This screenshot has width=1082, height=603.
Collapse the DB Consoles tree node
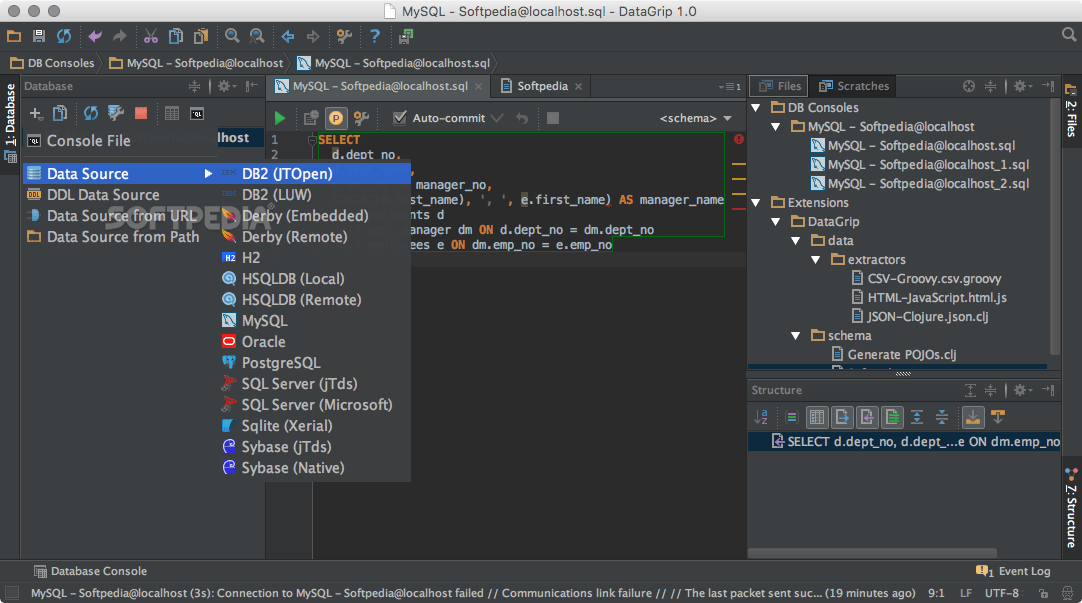tap(756, 108)
